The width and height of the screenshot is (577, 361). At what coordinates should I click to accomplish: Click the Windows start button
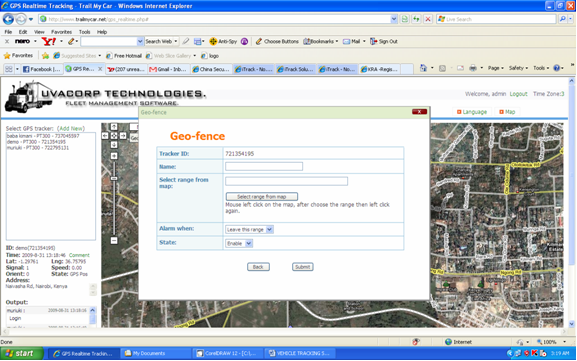click(22, 353)
